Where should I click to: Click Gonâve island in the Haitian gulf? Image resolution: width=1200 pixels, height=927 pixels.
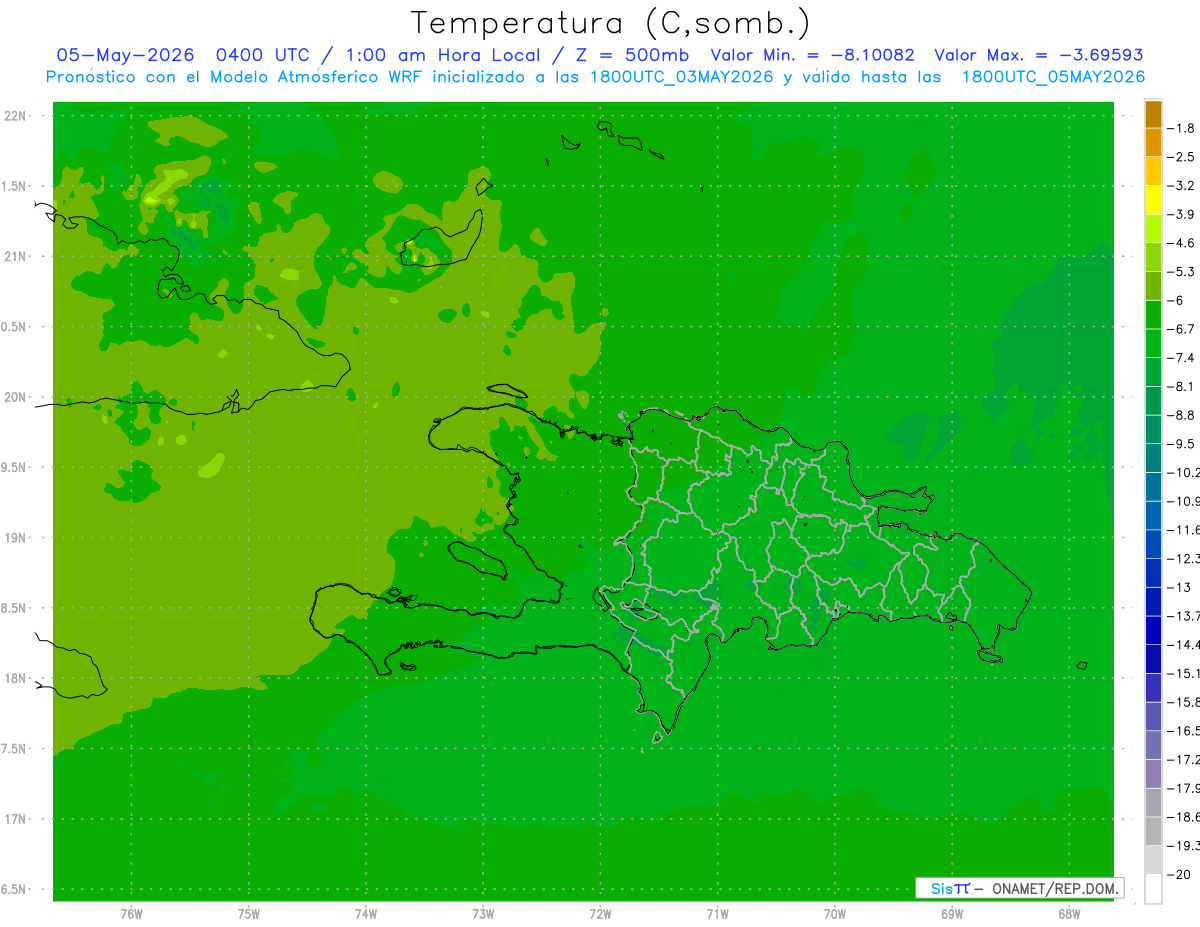click(478, 559)
